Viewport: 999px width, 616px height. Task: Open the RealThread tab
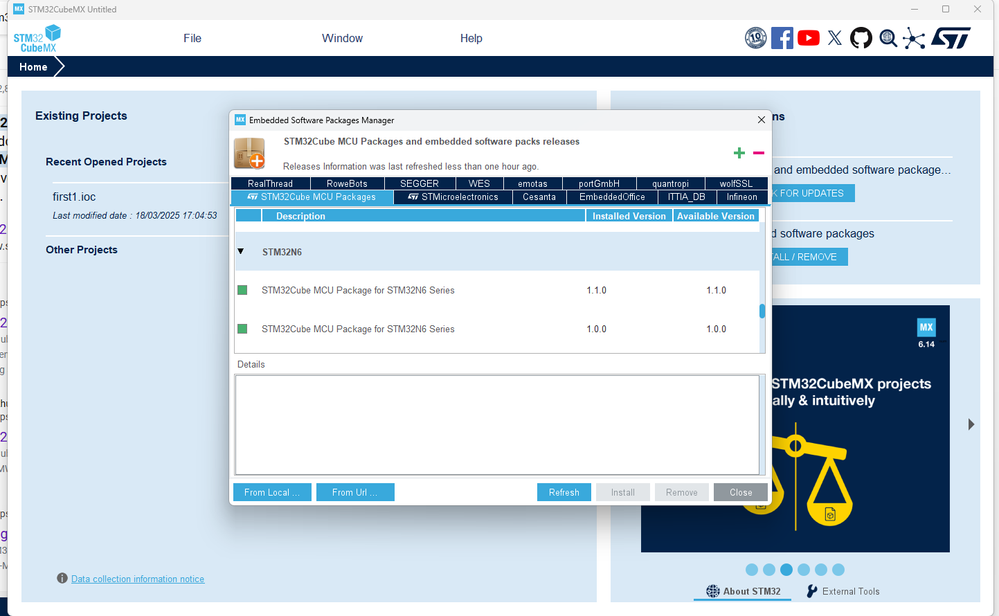coord(270,183)
